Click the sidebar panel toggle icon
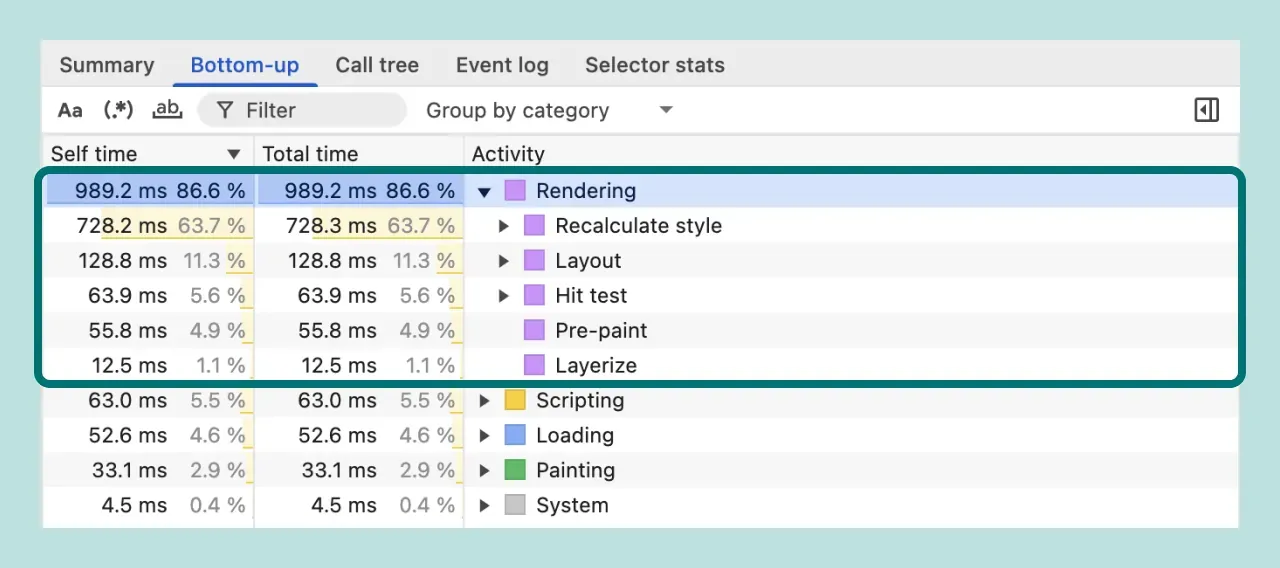This screenshot has height=568, width=1280. coord(1206,110)
